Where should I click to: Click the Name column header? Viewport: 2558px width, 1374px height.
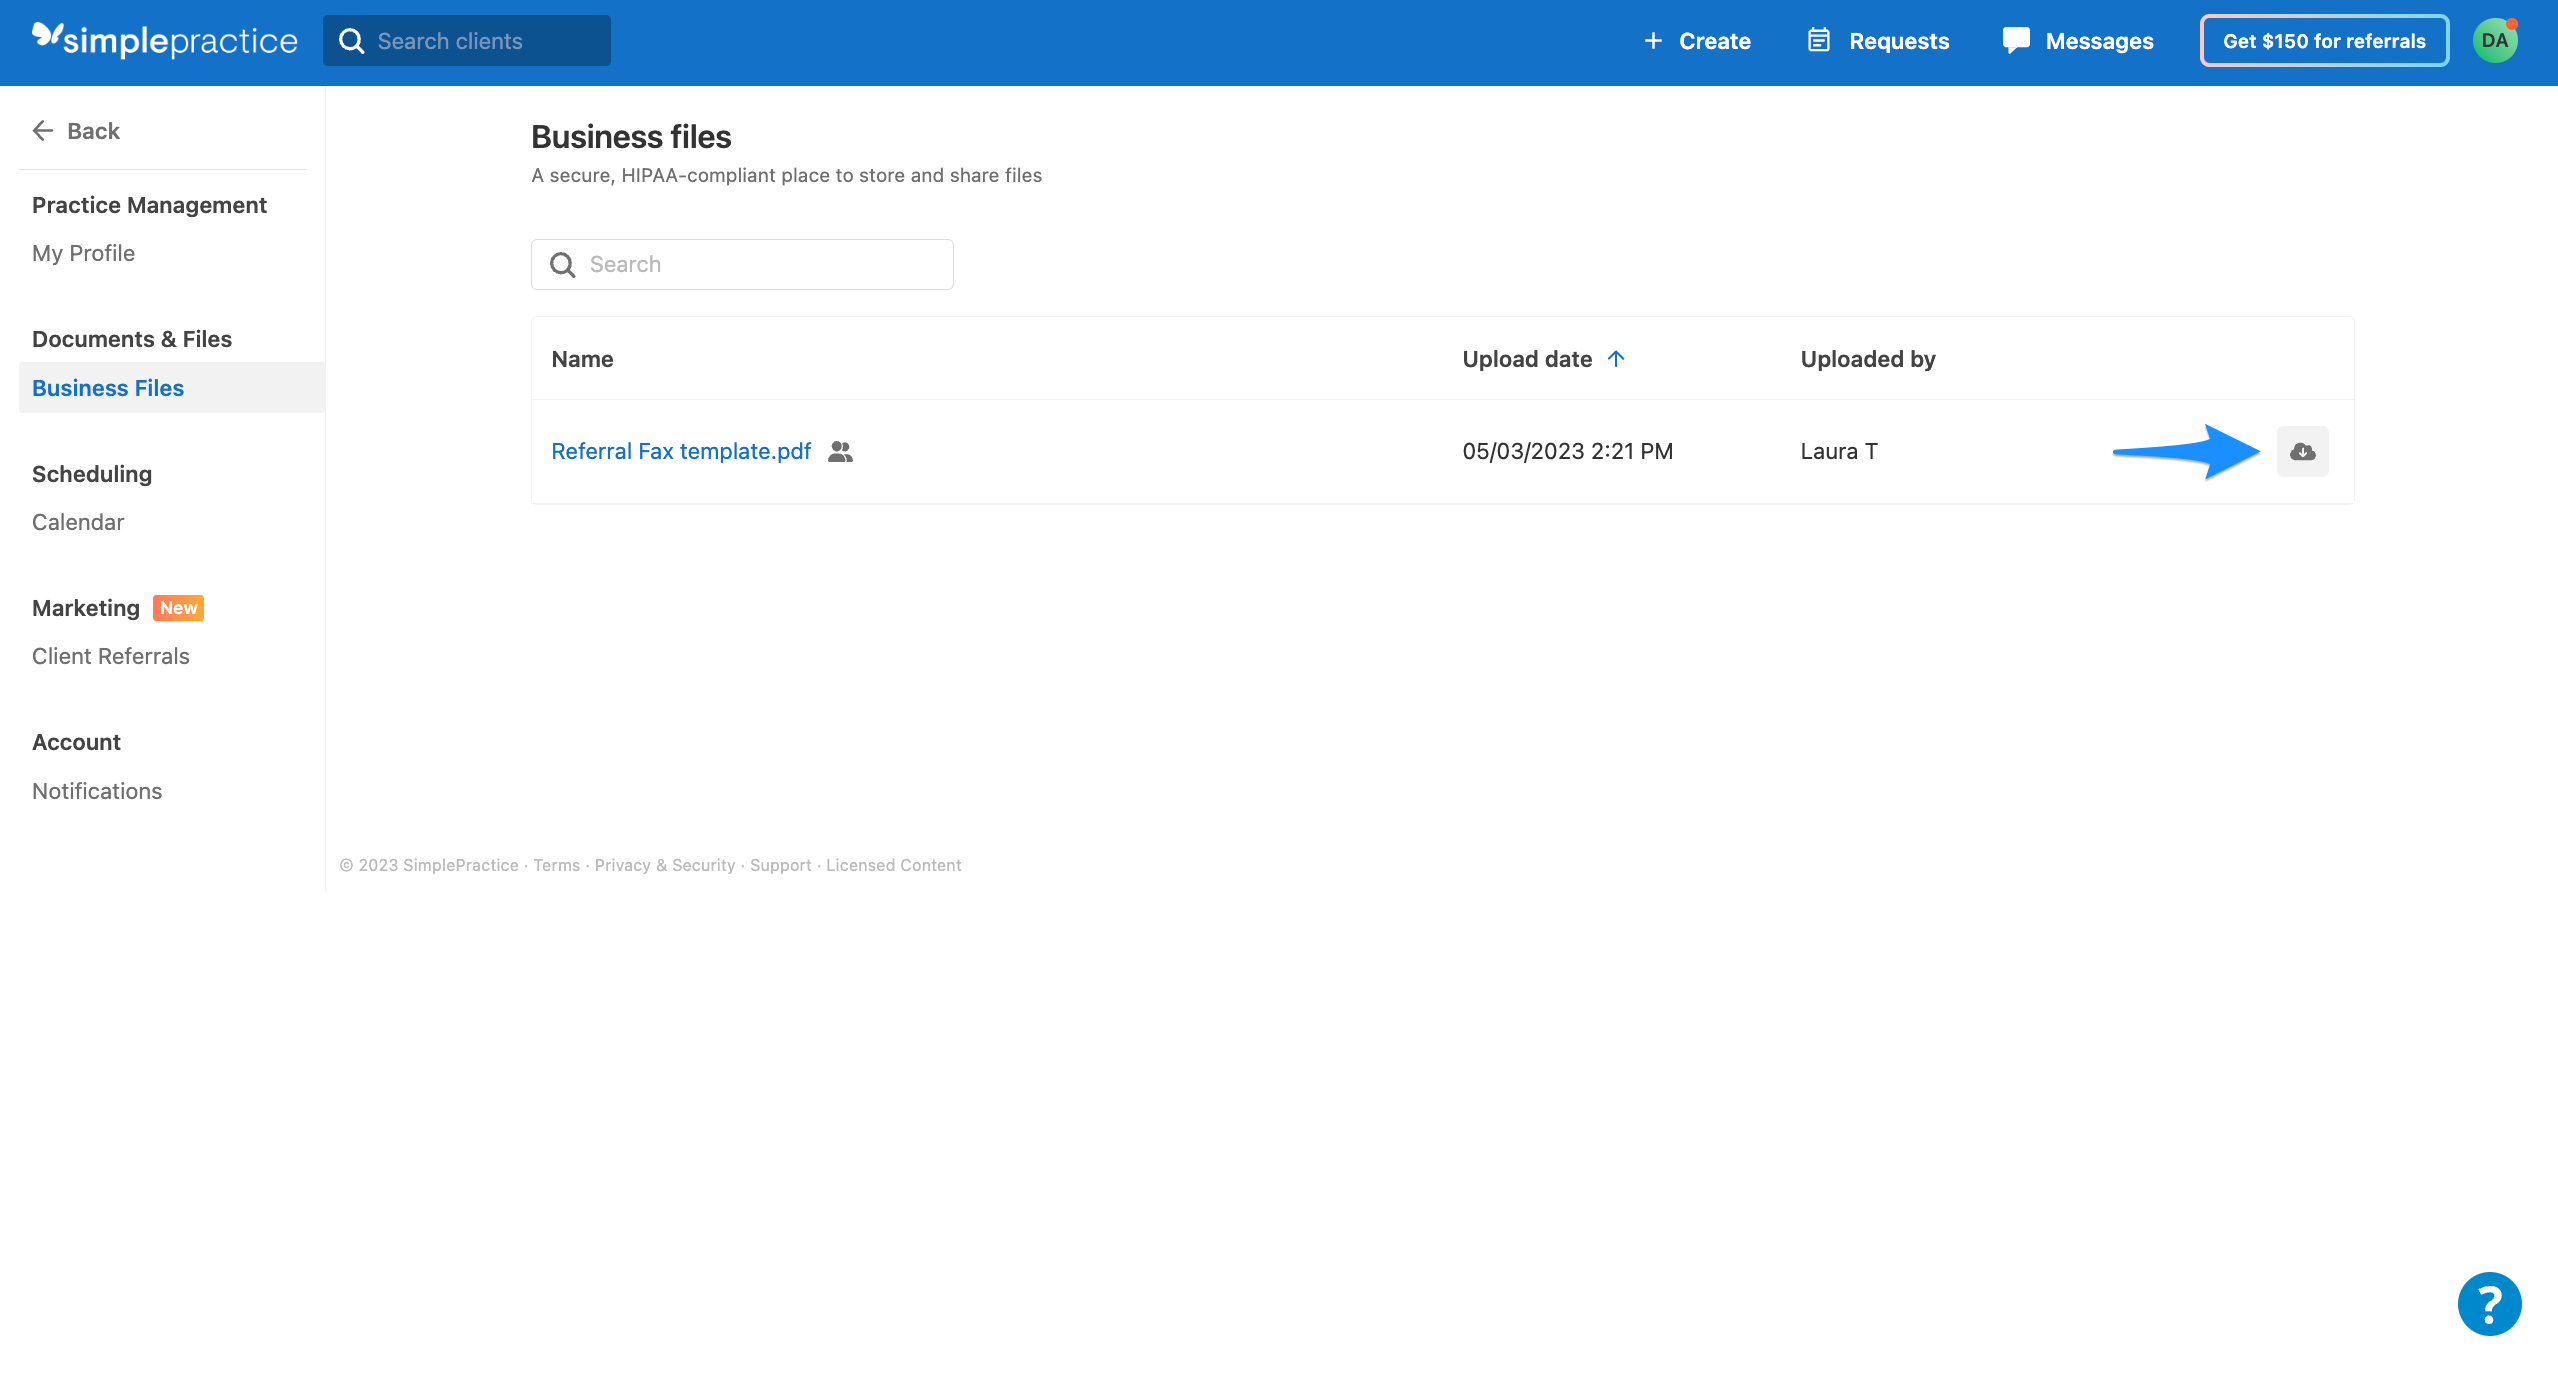582,359
